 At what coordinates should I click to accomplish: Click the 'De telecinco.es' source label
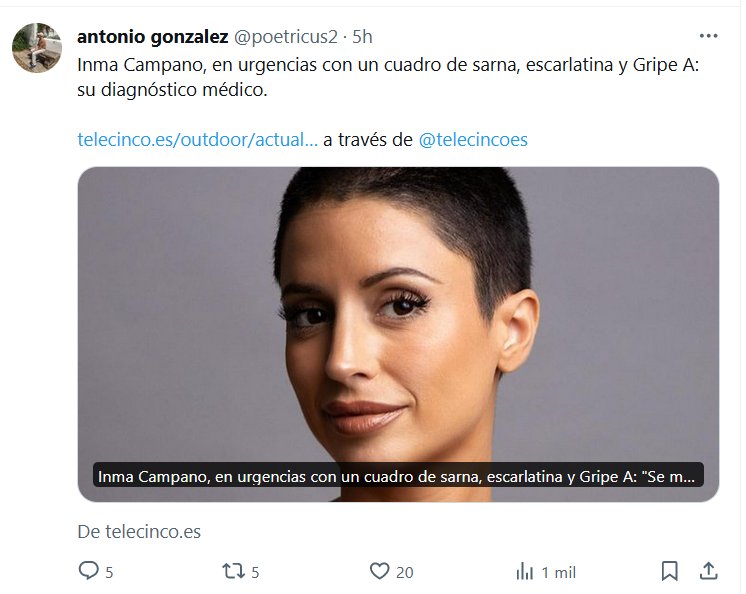(139, 531)
